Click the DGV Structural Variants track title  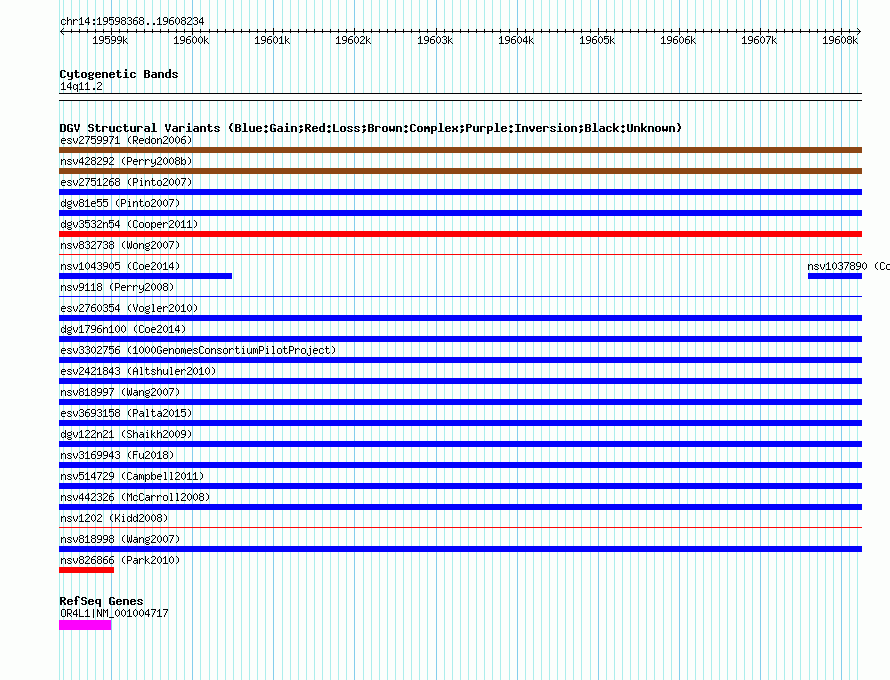tap(371, 128)
